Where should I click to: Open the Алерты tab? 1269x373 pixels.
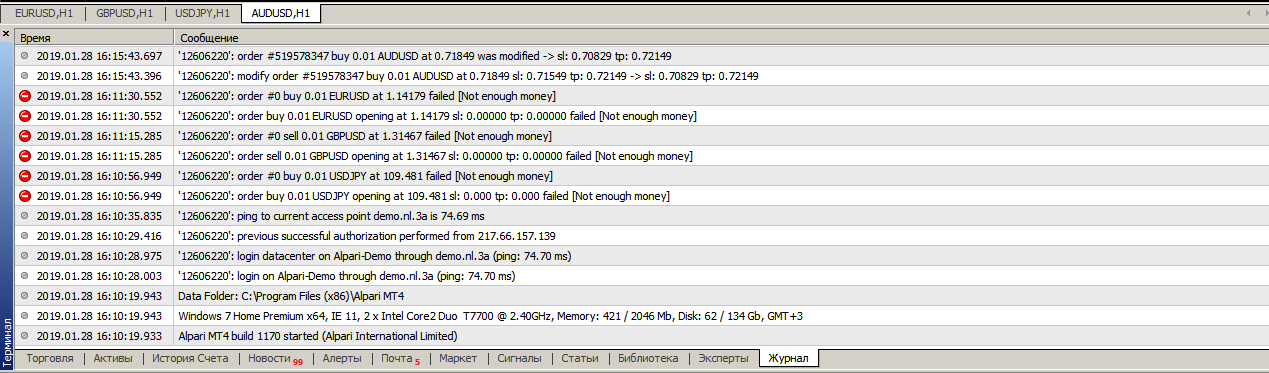point(342,358)
